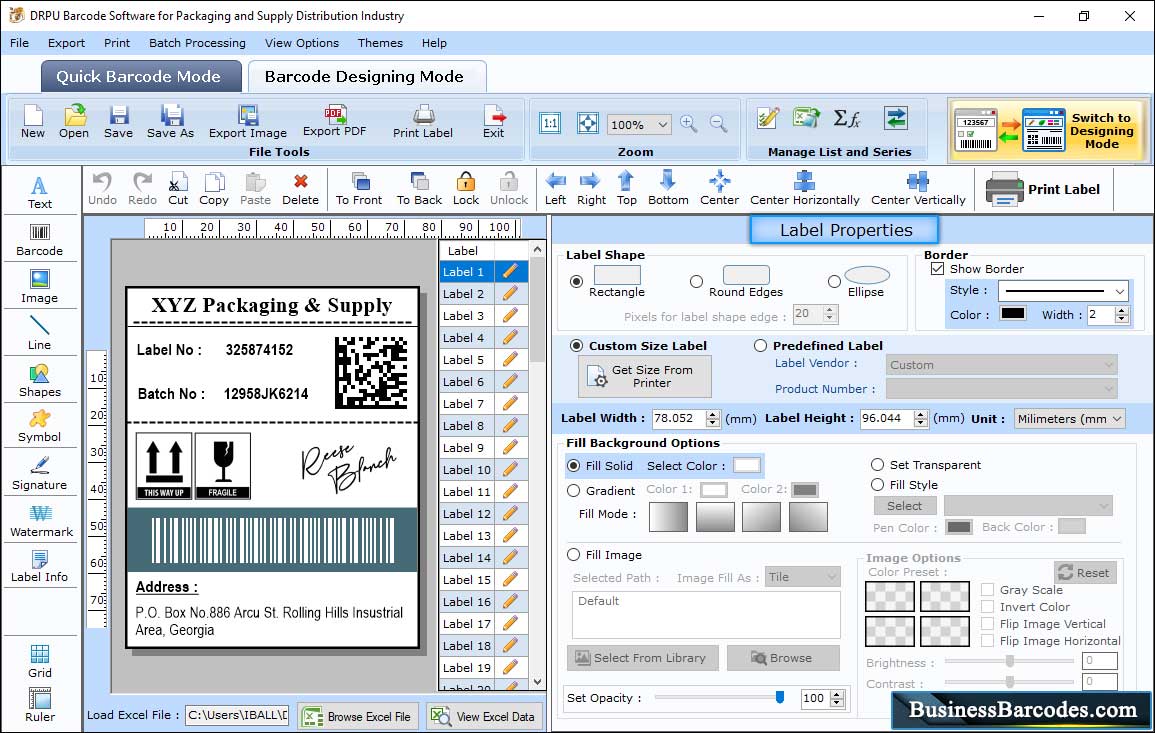This screenshot has height=733, width=1155.
Task: Select the Text tool in sidebar
Action: coord(40,193)
